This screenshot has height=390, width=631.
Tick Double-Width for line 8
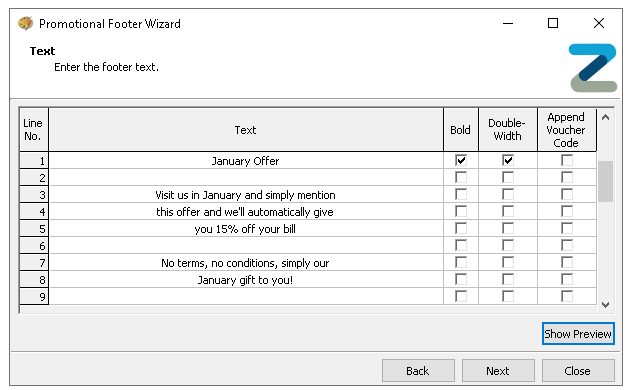(508, 279)
